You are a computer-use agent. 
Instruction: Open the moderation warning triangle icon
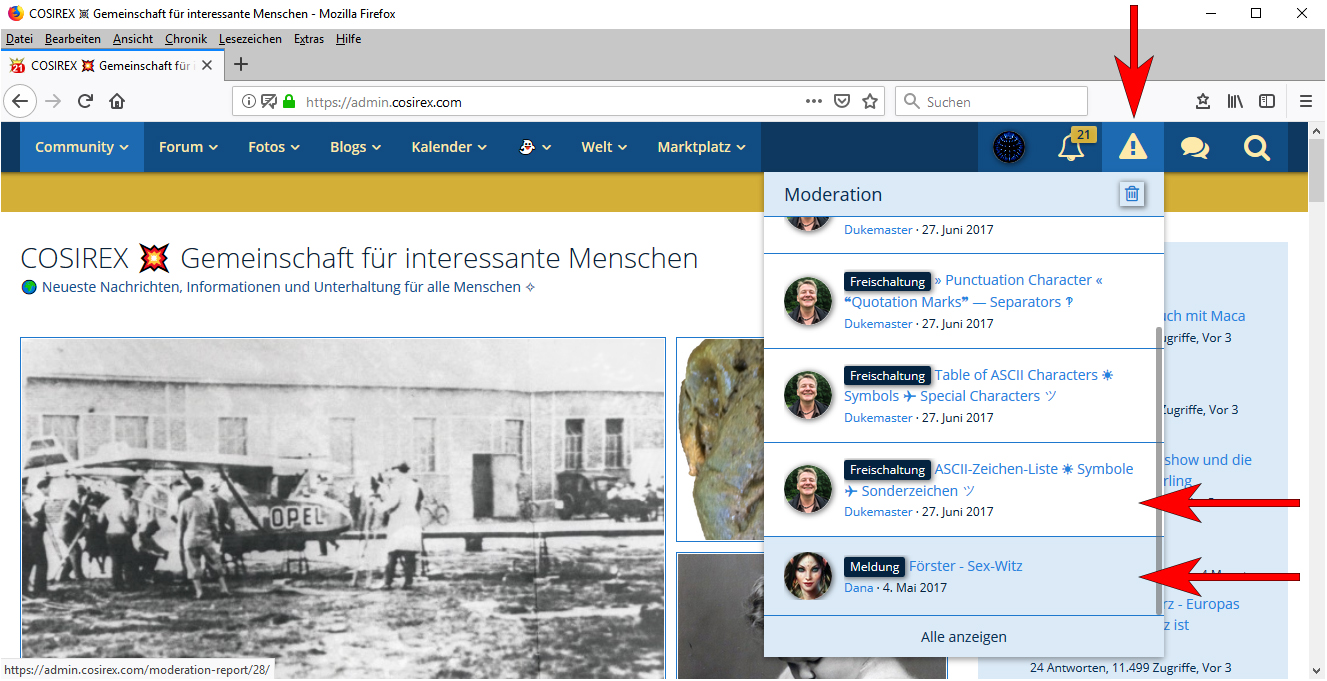tap(1132, 147)
